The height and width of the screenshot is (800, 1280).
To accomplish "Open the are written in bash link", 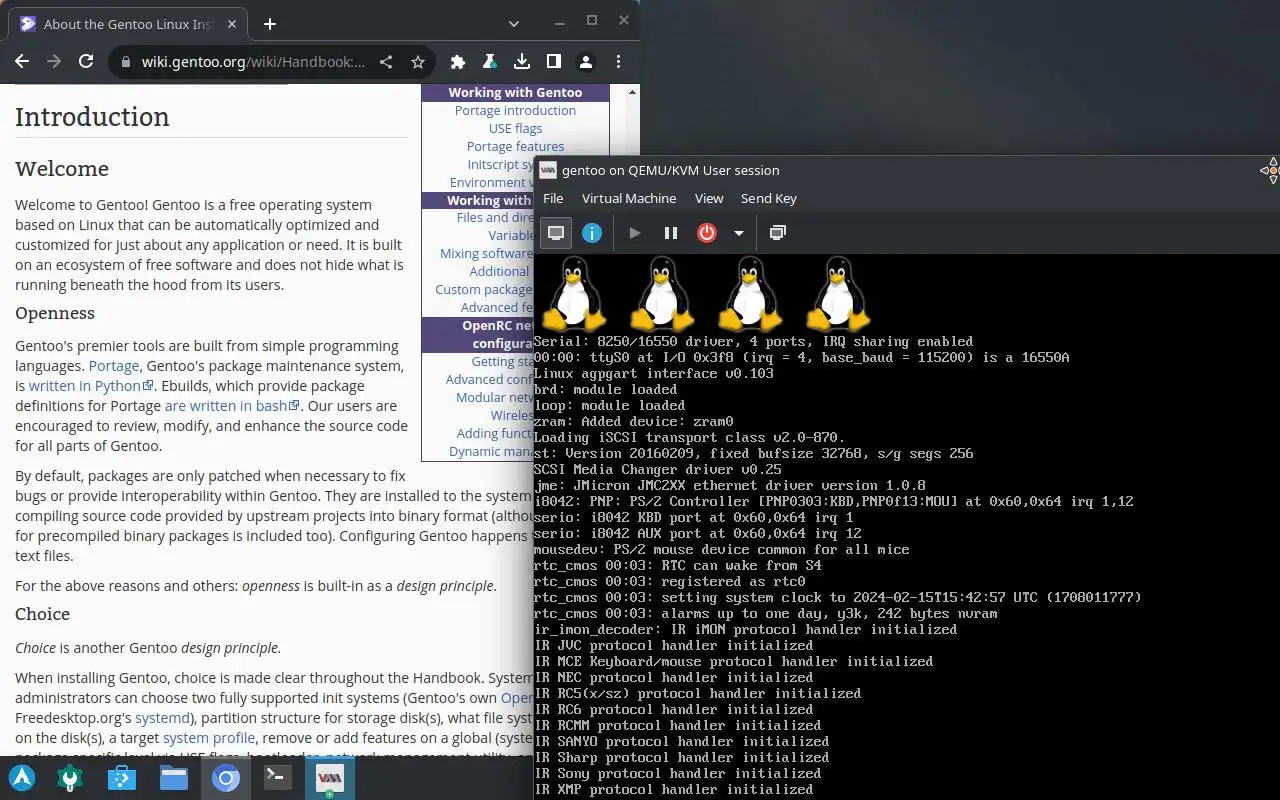I will point(232,406).
